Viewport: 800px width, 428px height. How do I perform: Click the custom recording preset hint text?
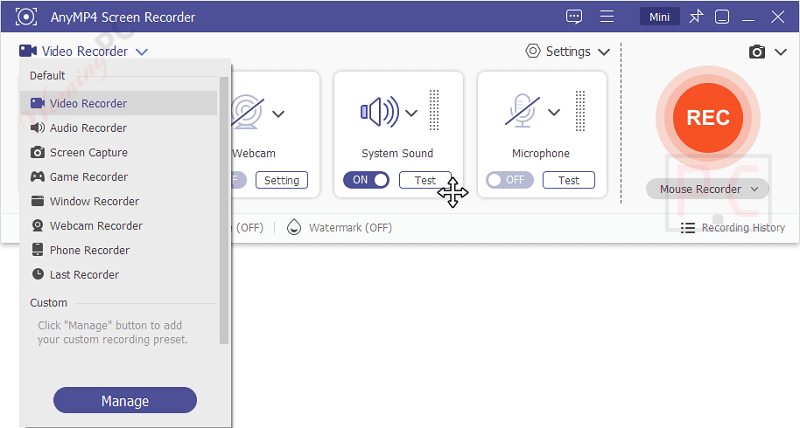(112, 332)
